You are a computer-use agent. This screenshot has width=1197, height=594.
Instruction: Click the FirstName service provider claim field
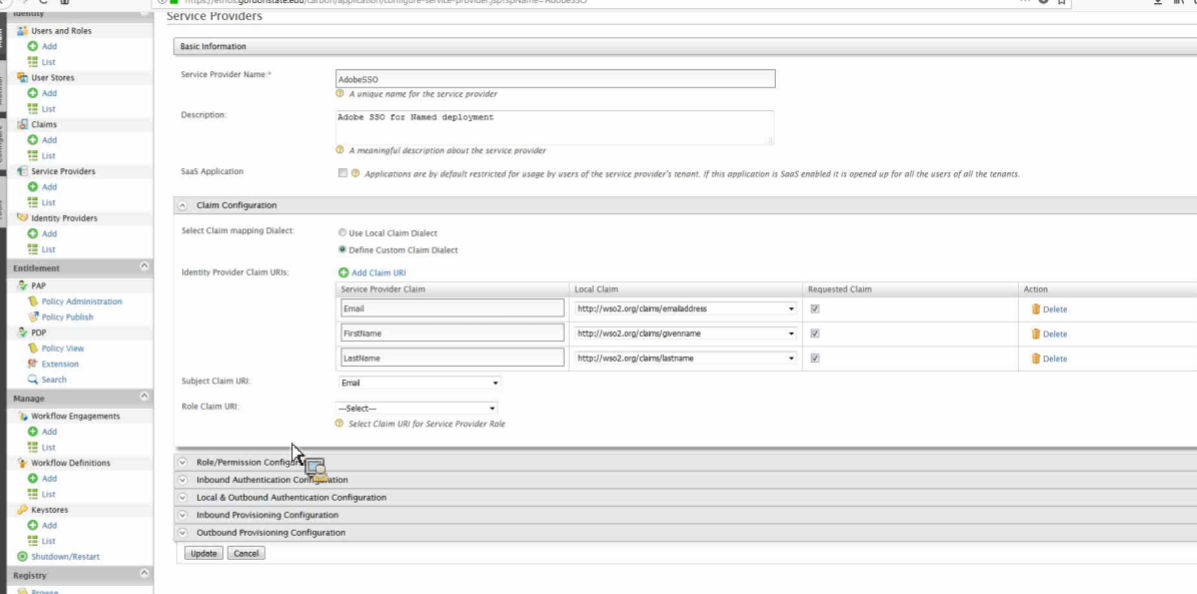point(453,334)
